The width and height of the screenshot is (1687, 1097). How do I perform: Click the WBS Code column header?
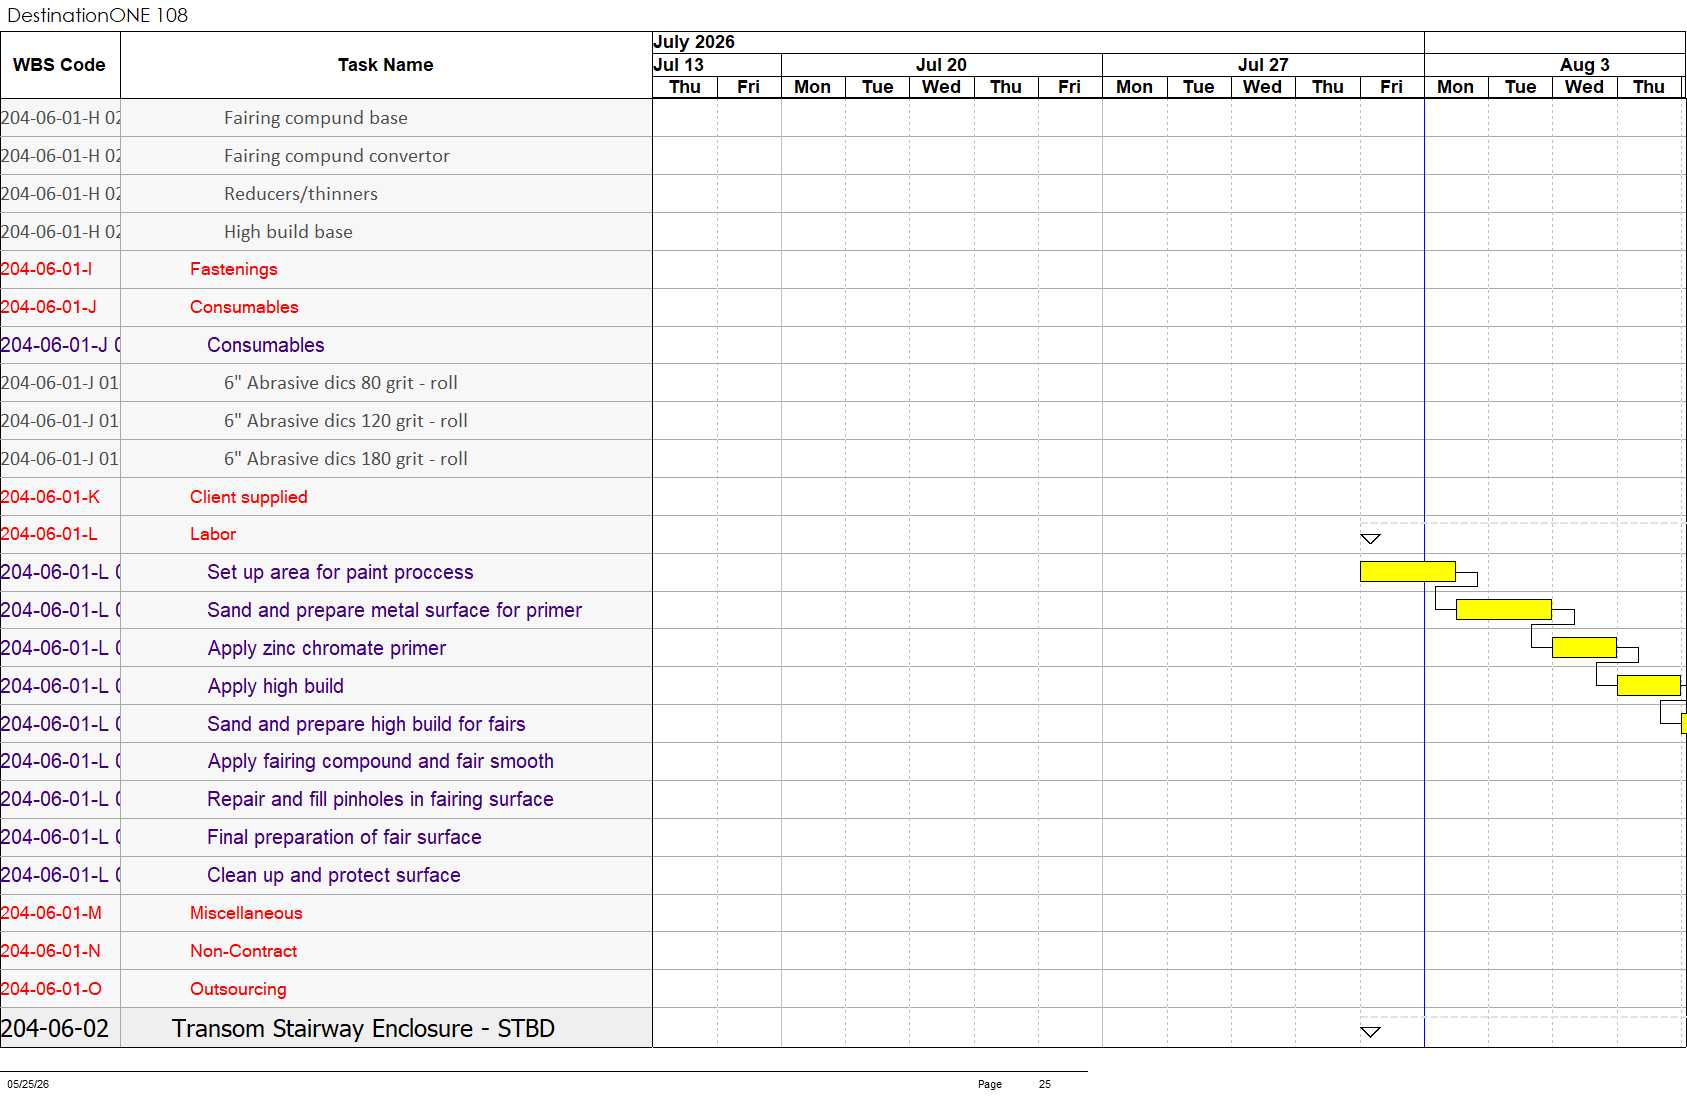pyautogui.click(x=60, y=65)
